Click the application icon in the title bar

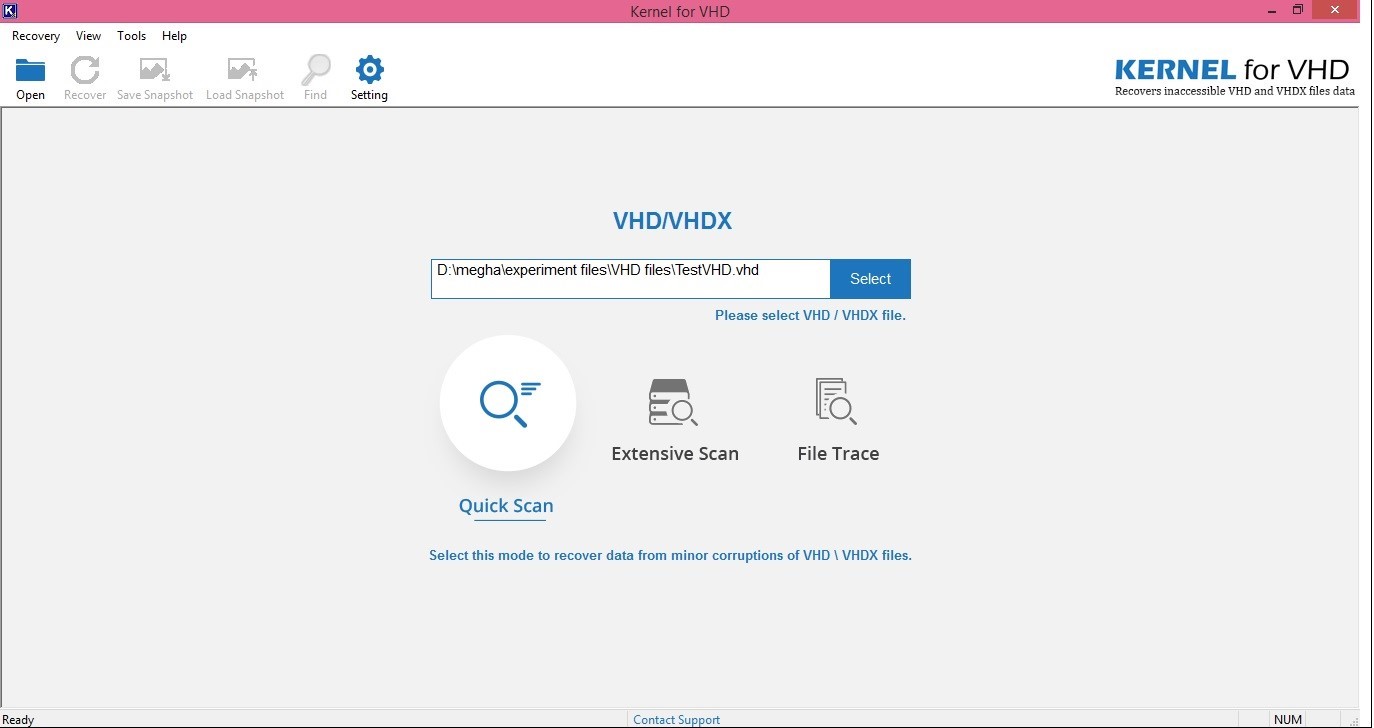(10, 10)
